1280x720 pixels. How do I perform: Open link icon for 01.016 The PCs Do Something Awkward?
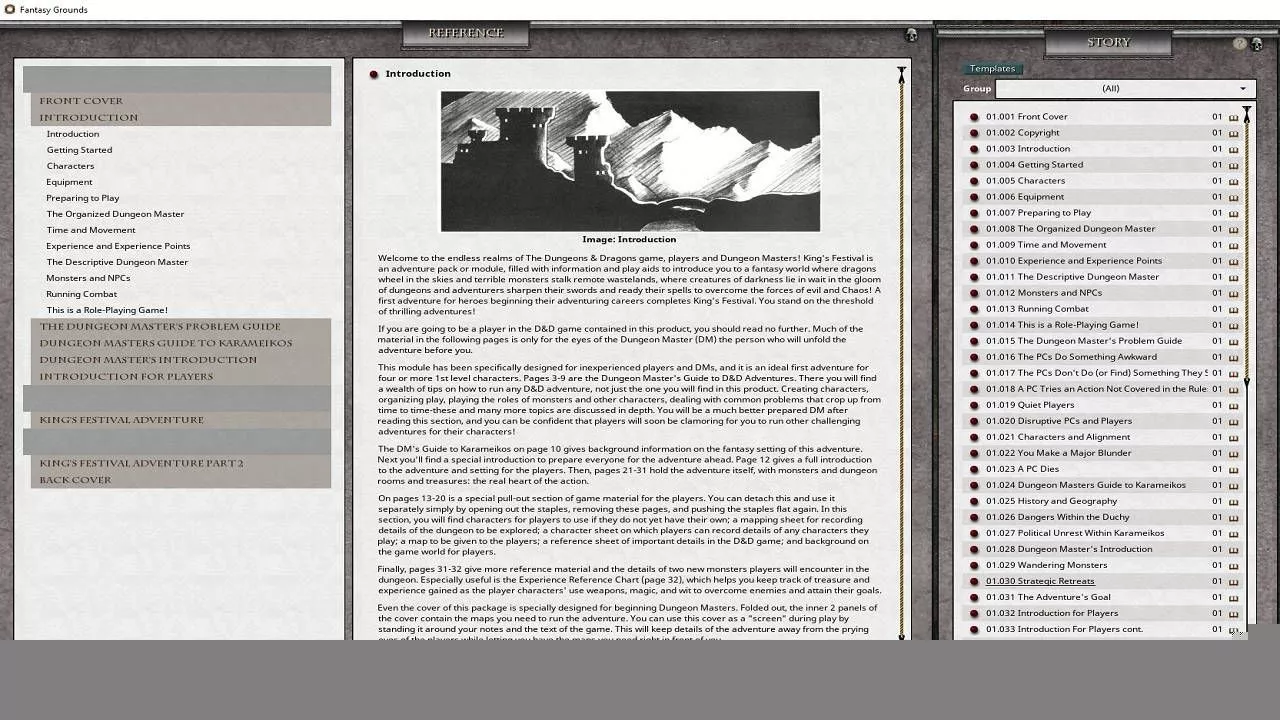tap(974, 357)
